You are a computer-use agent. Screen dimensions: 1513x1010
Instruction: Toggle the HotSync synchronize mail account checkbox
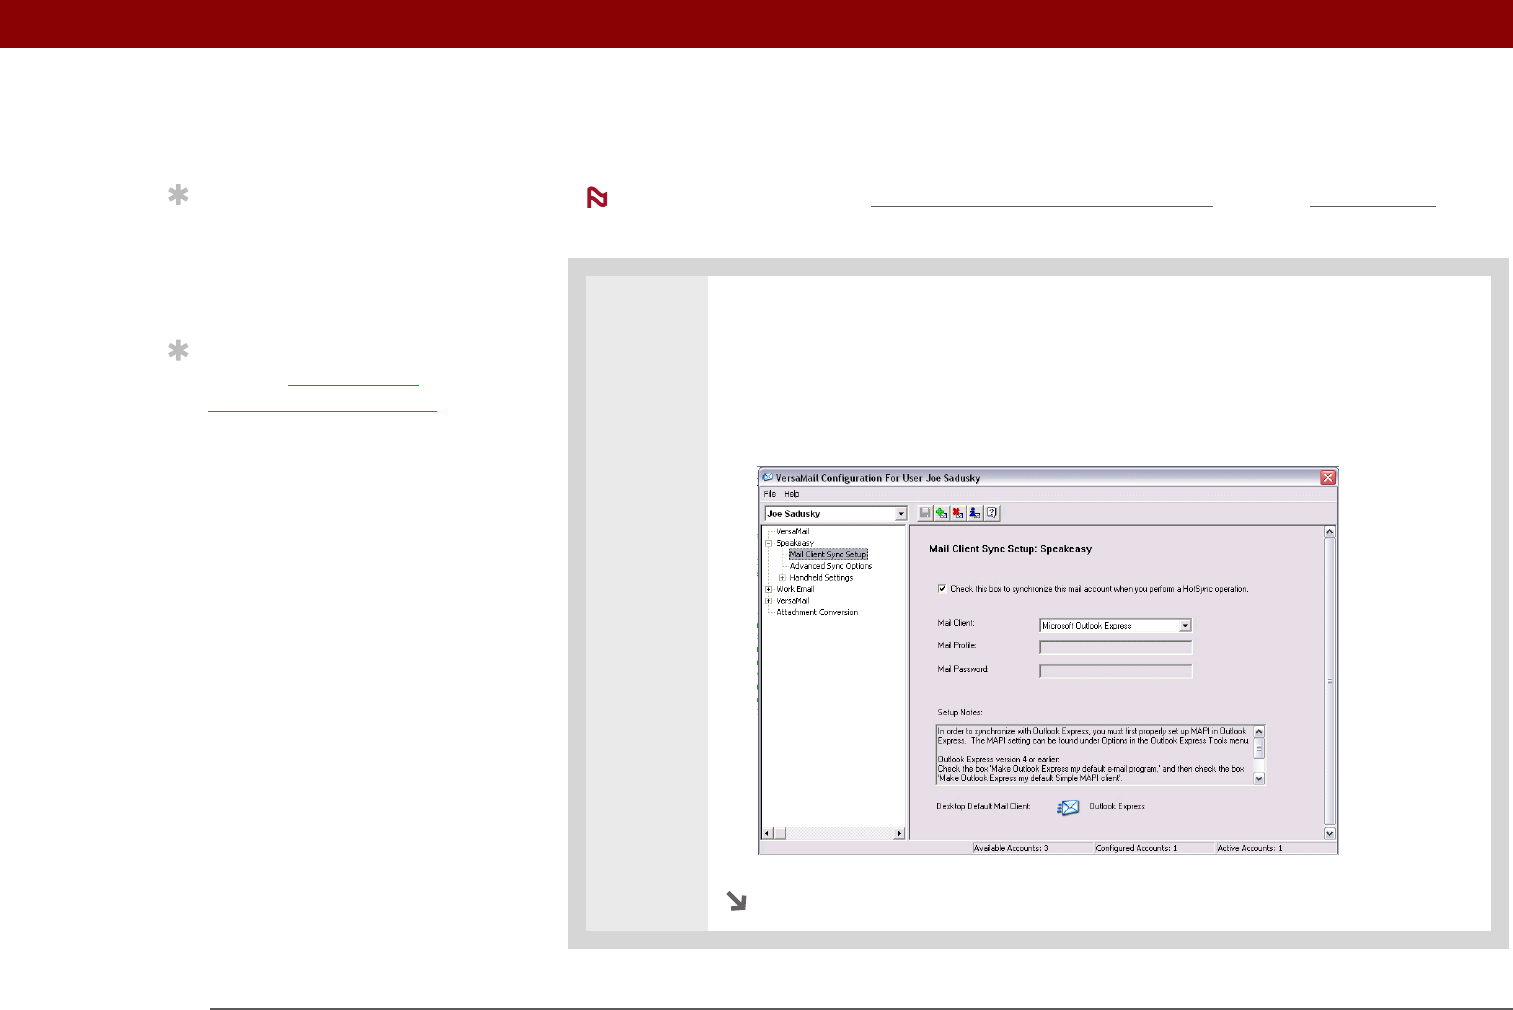click(942, 589)
